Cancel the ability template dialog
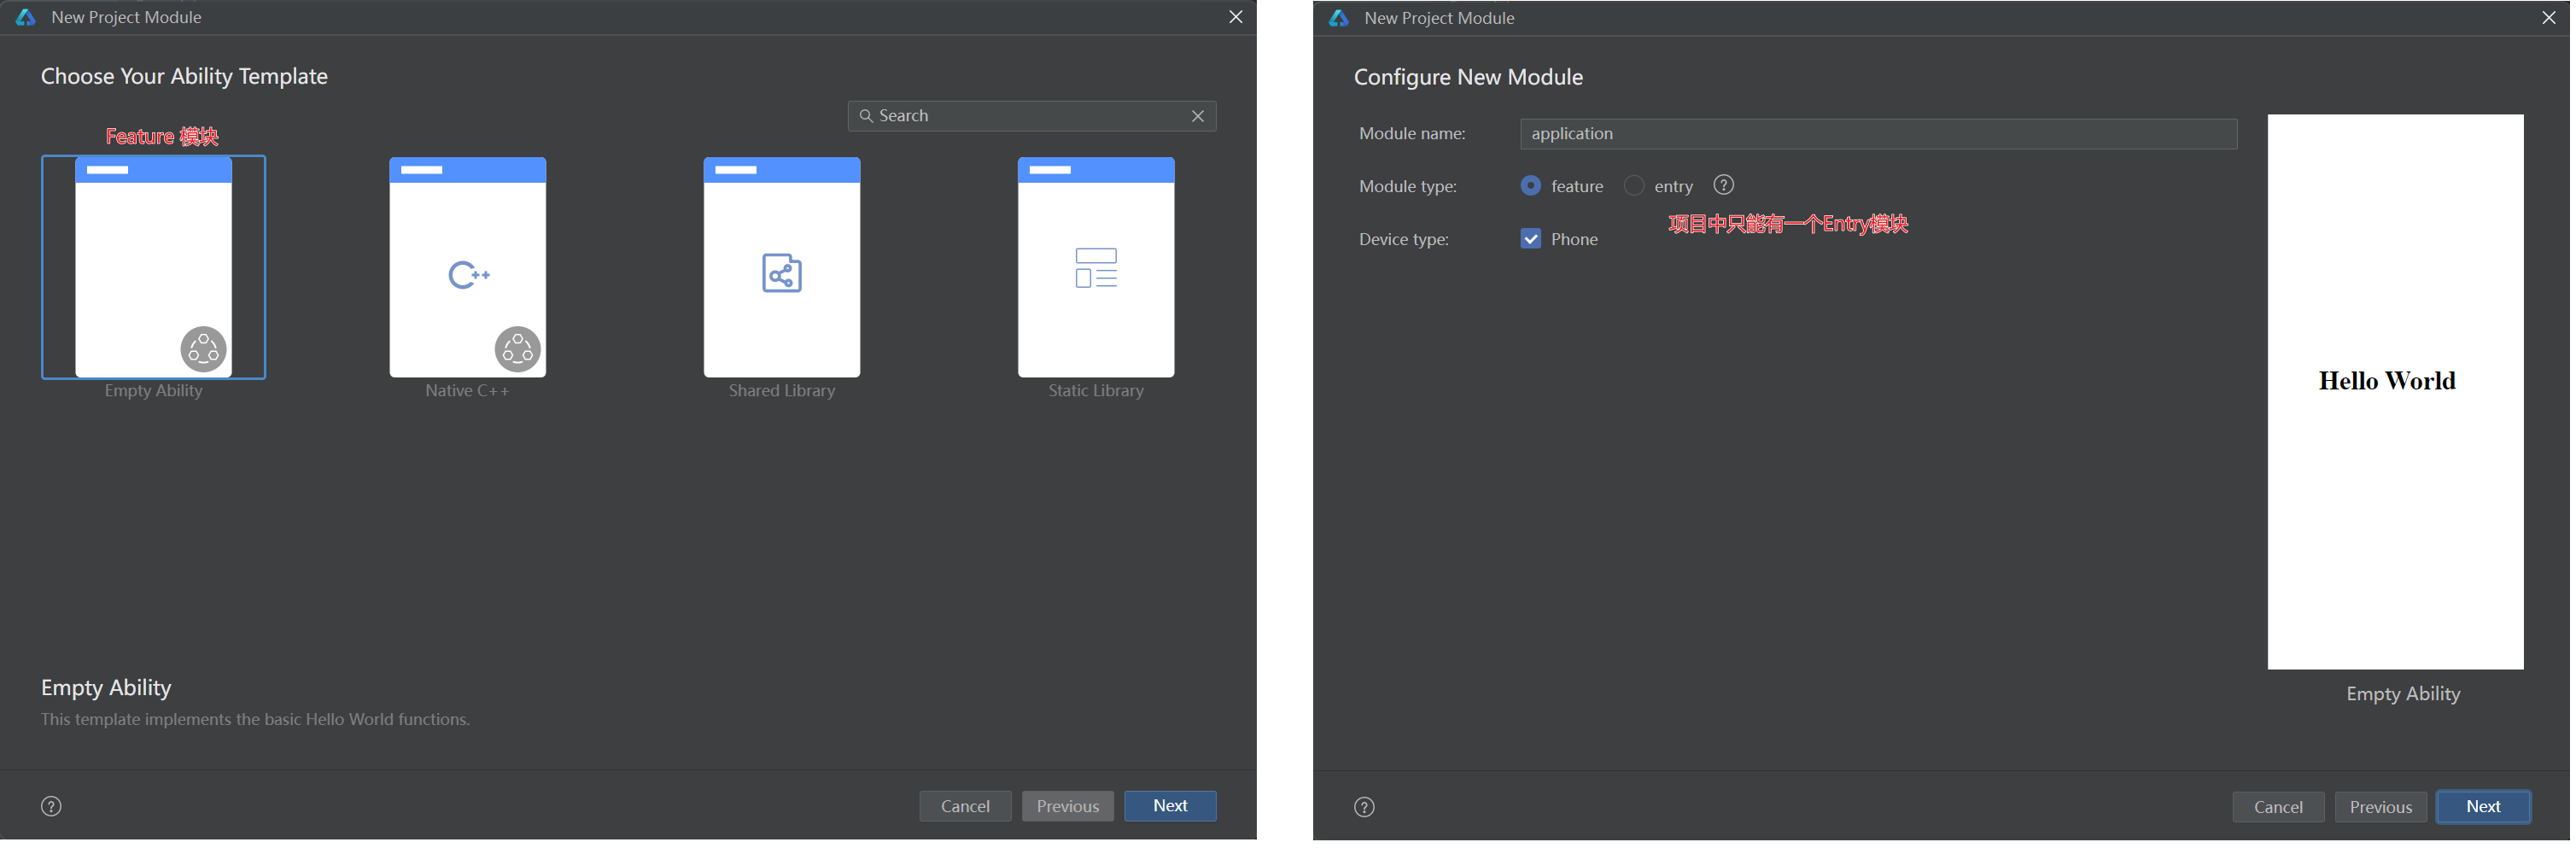The image size is (2576, 848). click(965, 806)
